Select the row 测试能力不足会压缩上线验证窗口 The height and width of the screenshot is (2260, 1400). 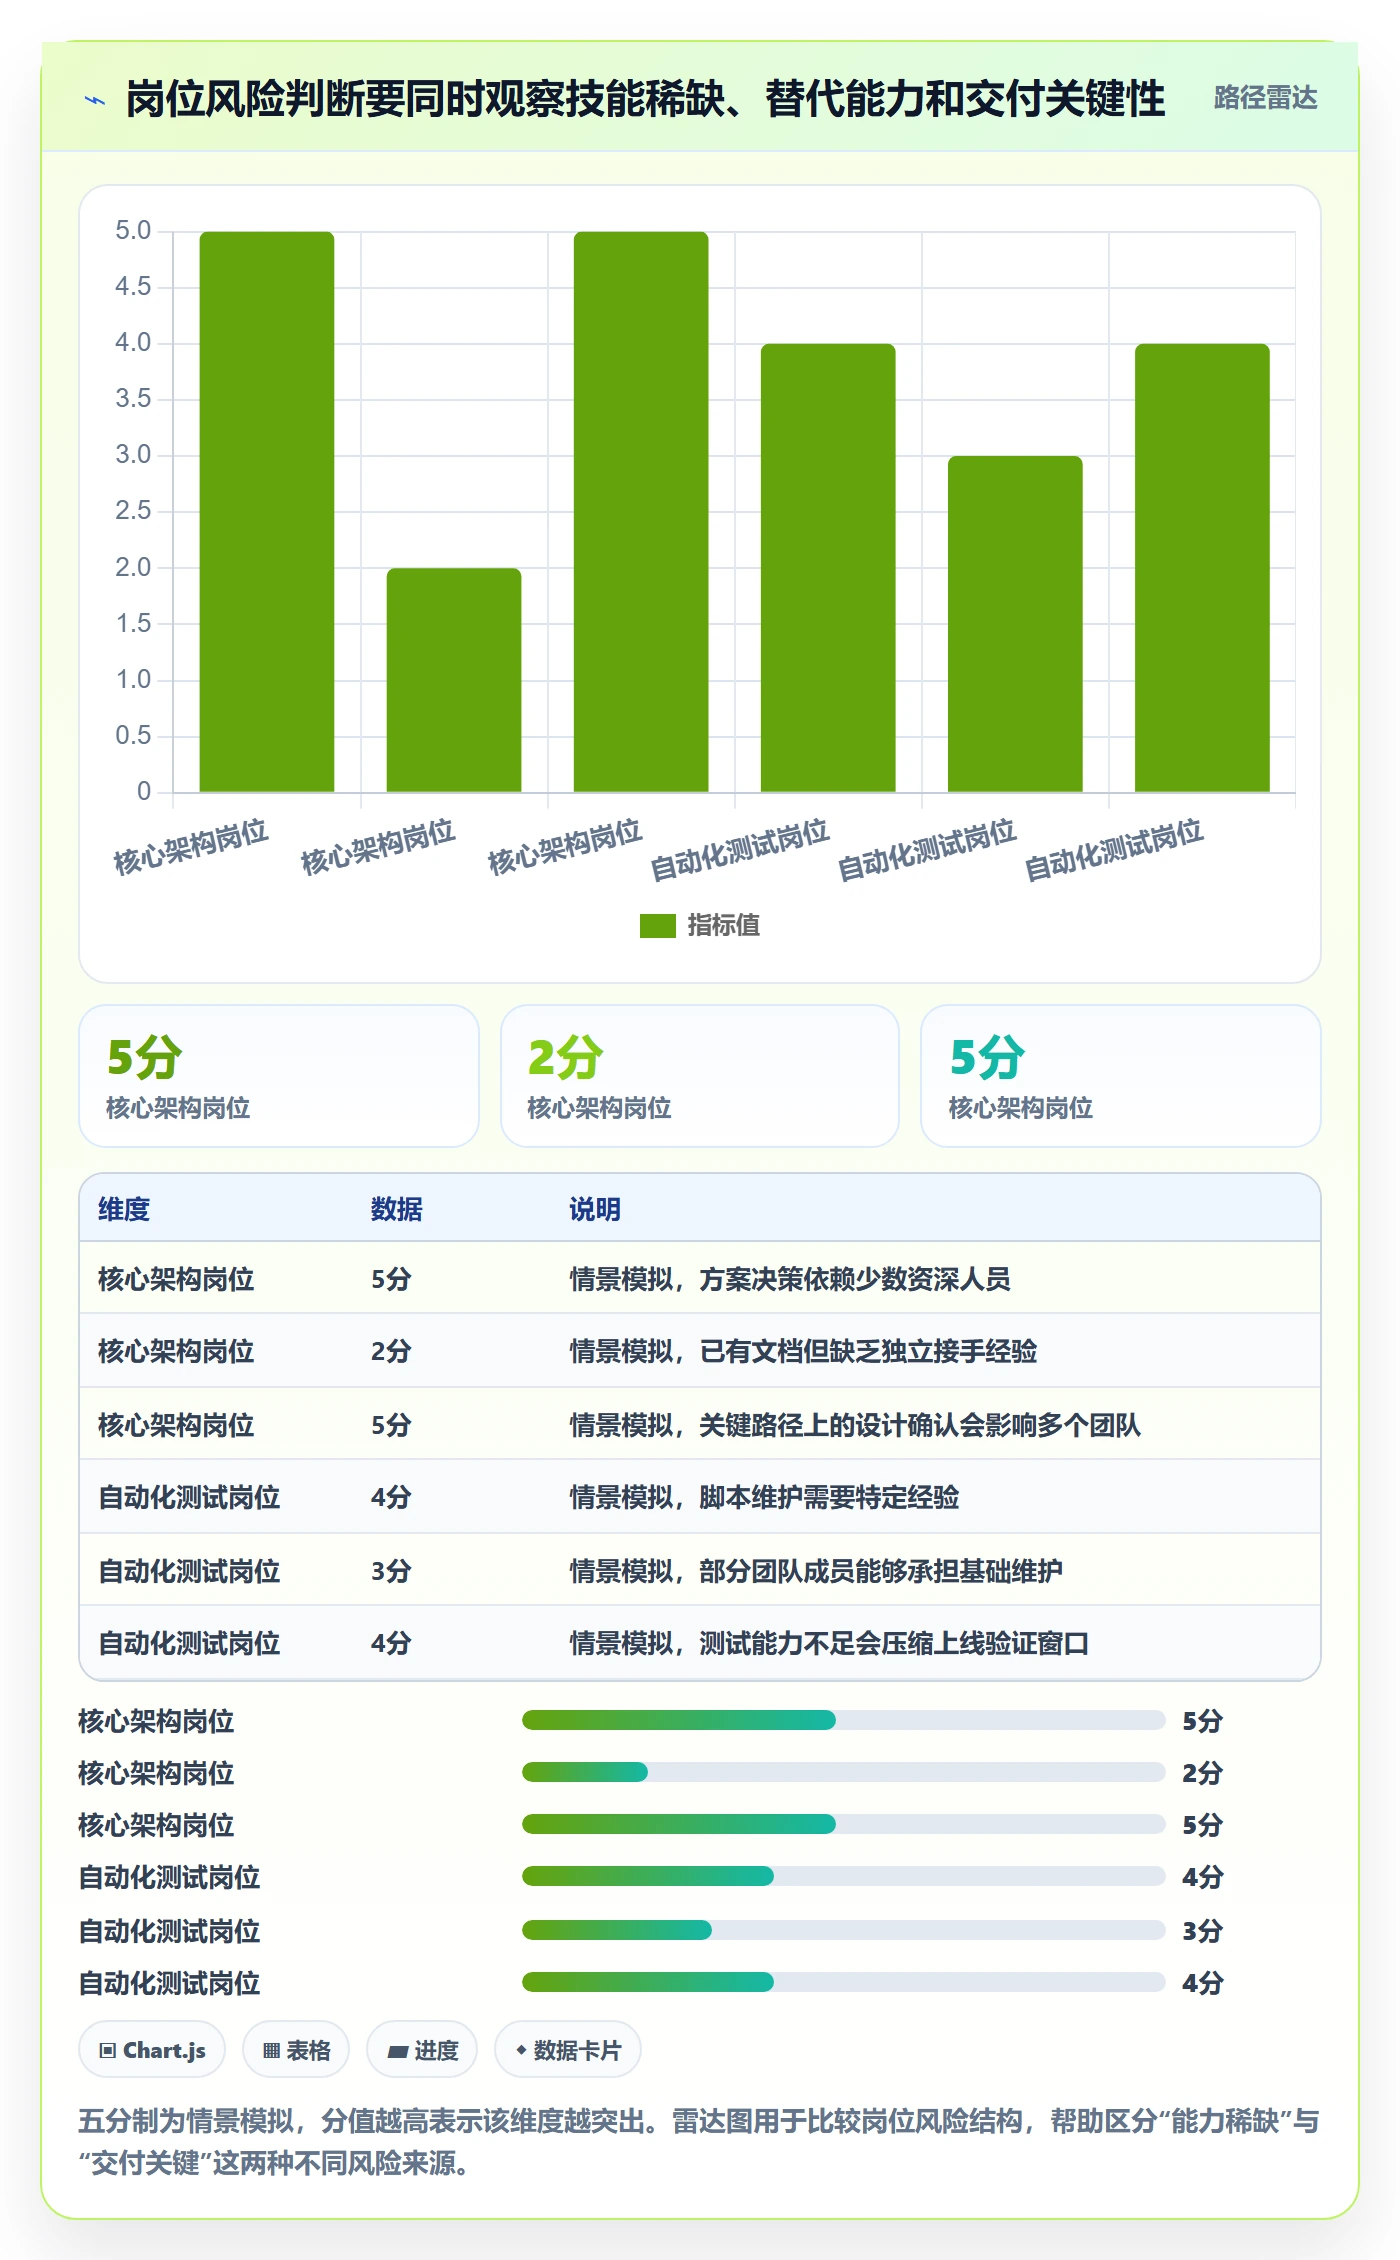tap(700, 1643)
